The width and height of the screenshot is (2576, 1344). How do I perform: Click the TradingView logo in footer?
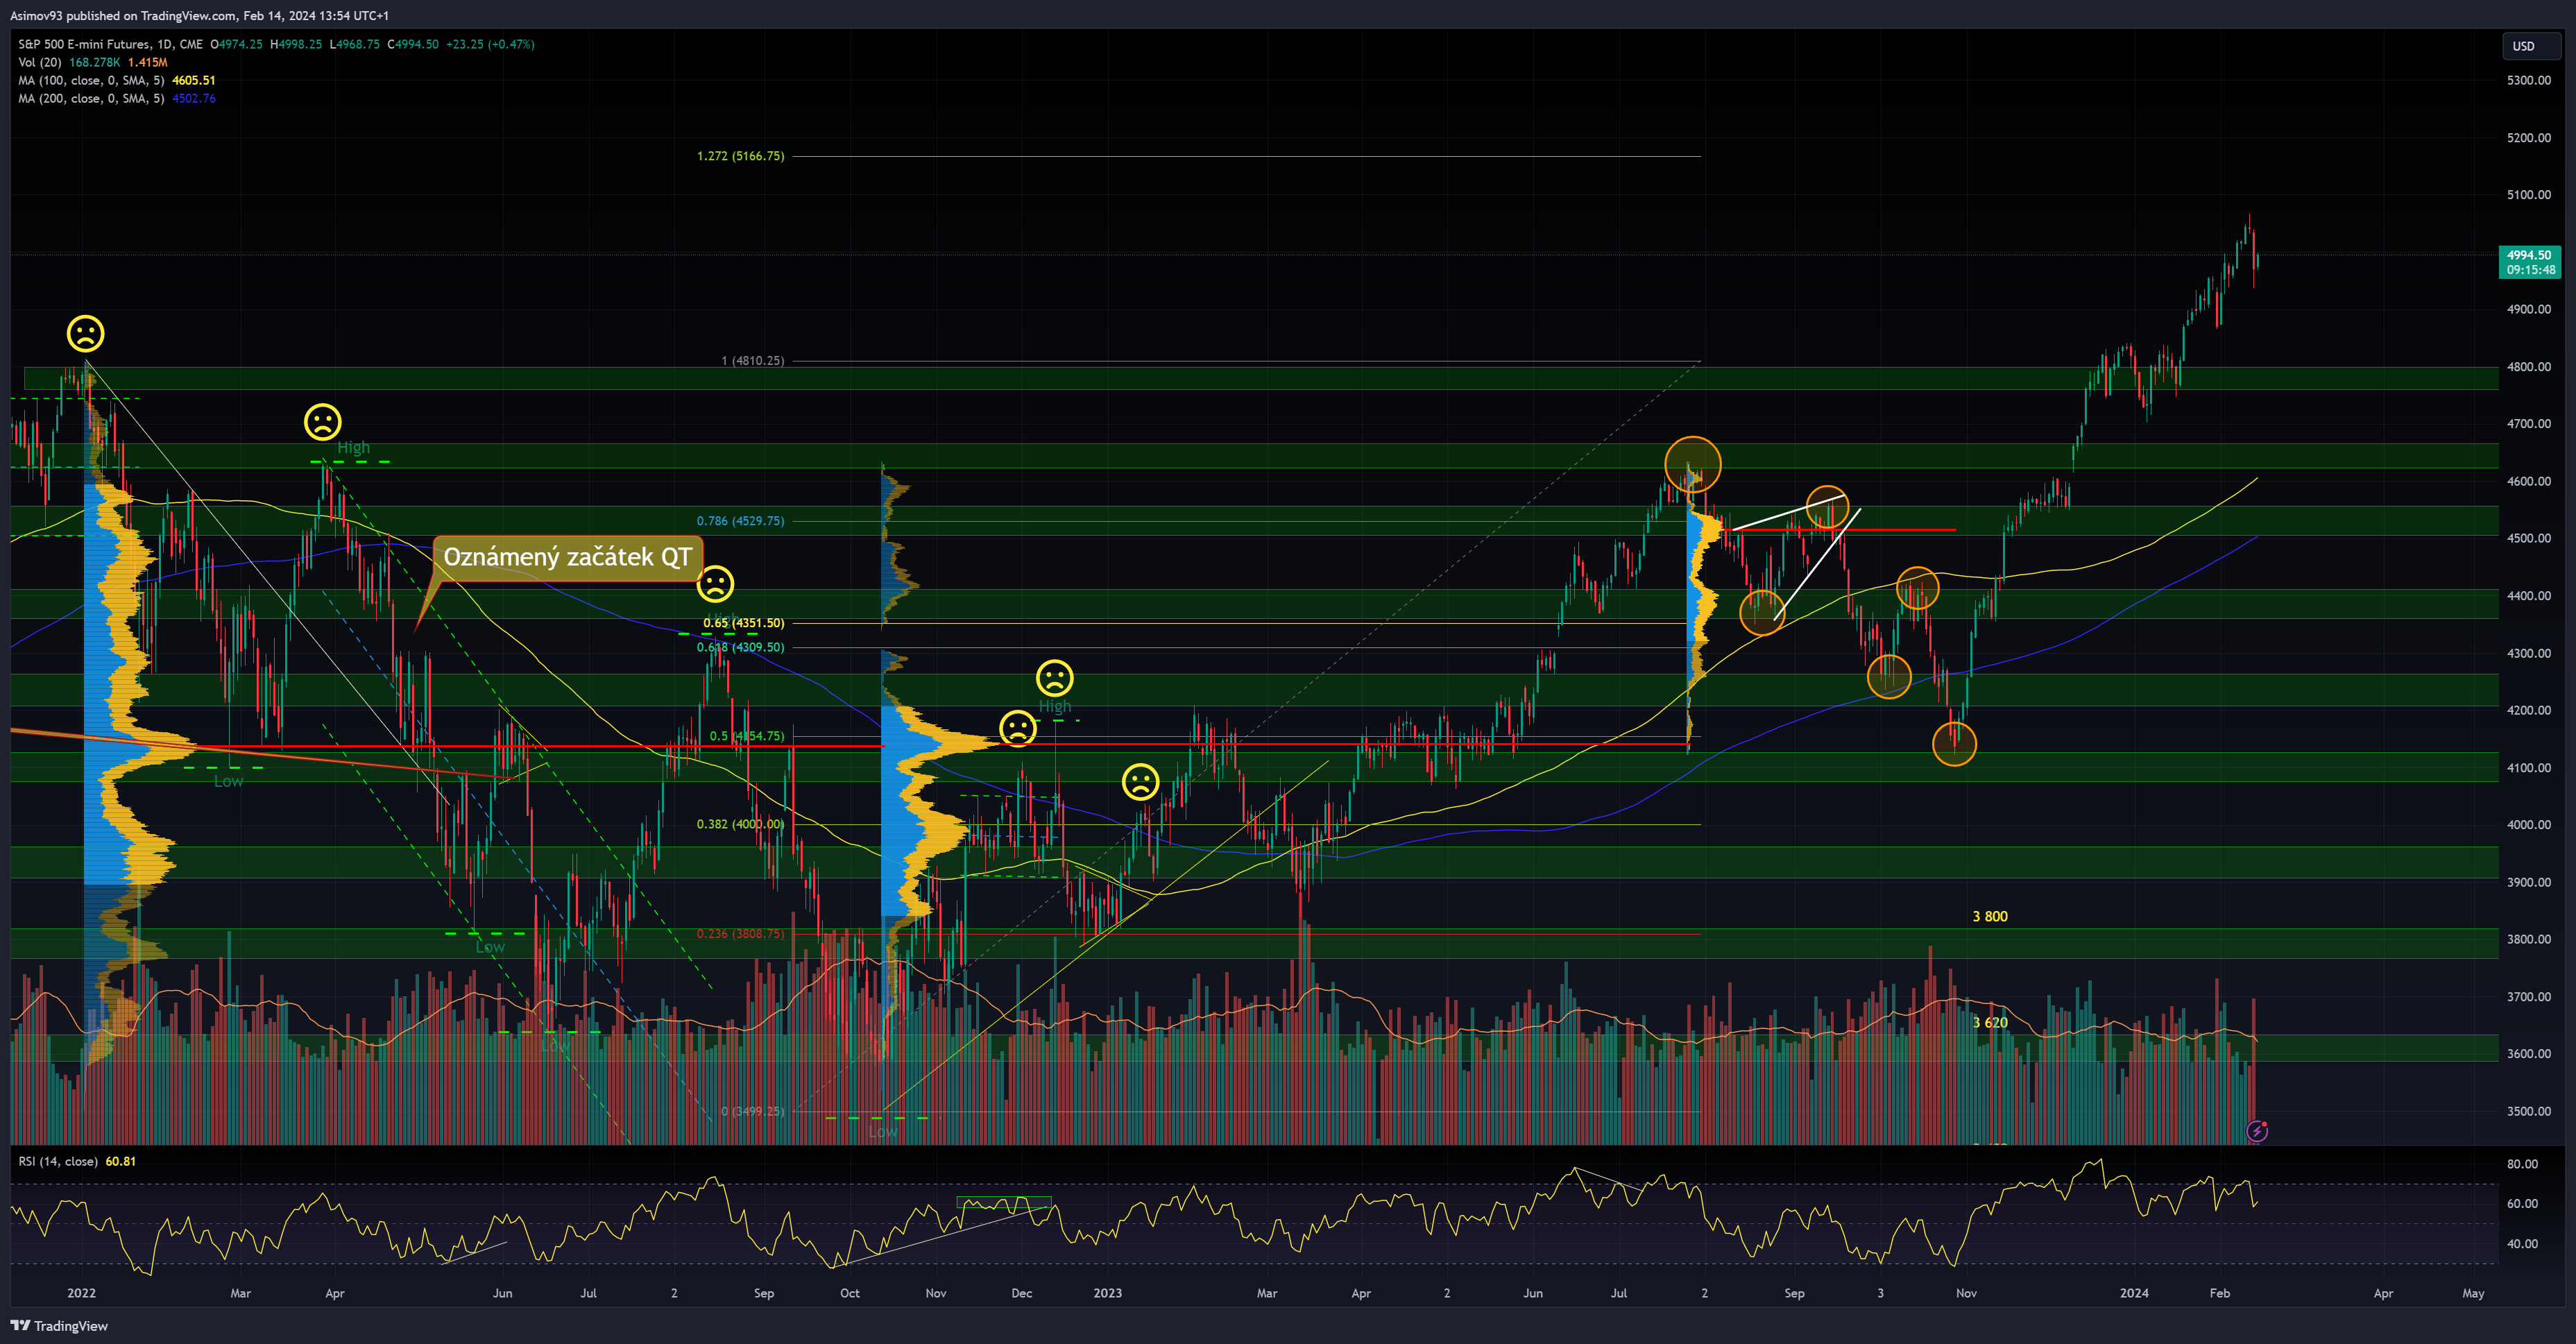(x=59, y=1325)
